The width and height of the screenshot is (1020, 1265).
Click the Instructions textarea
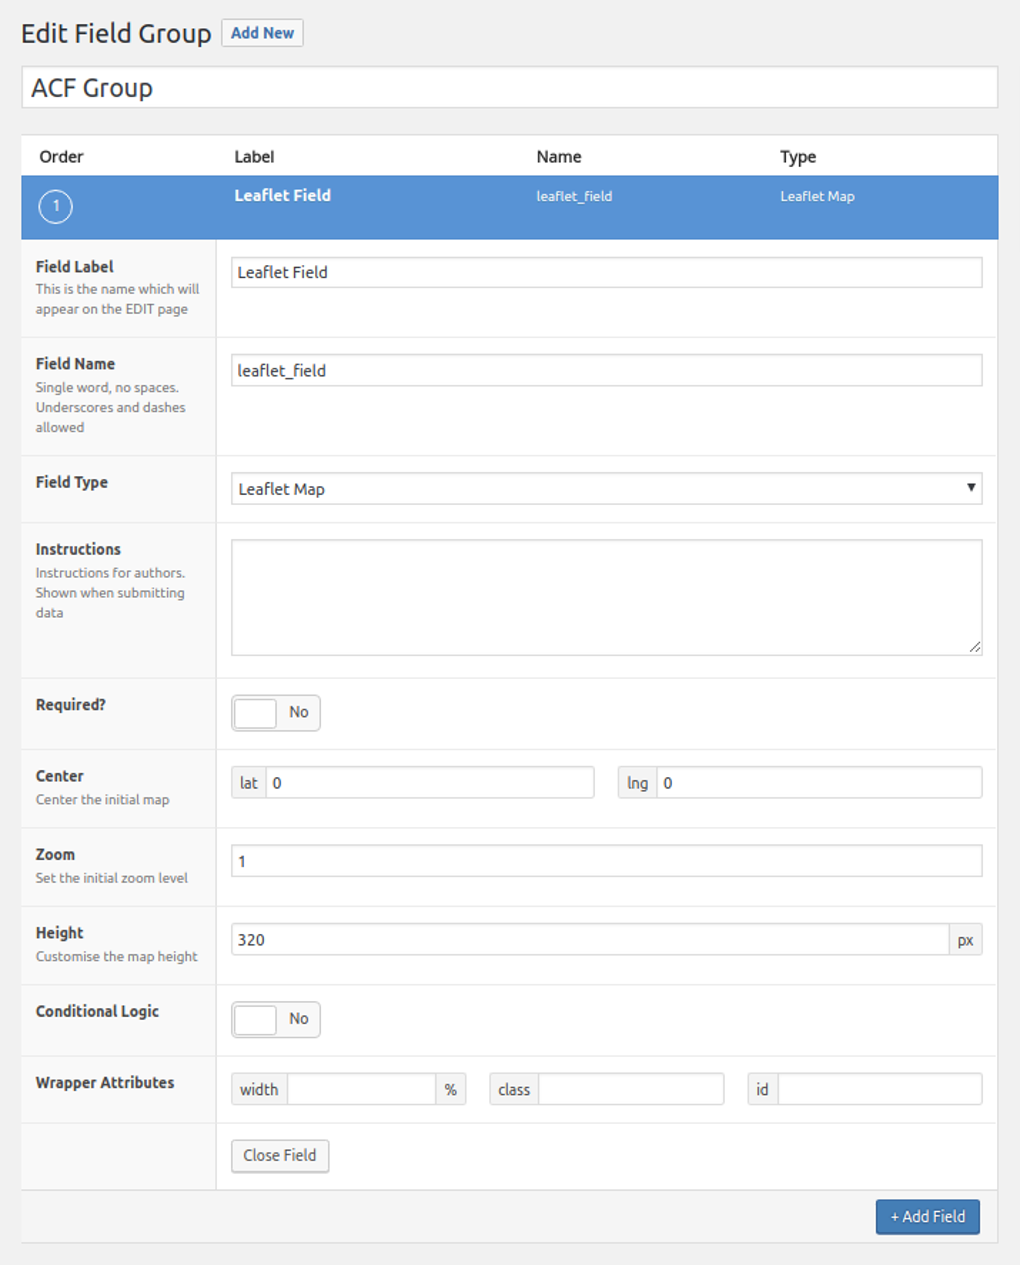coord(607,598)
